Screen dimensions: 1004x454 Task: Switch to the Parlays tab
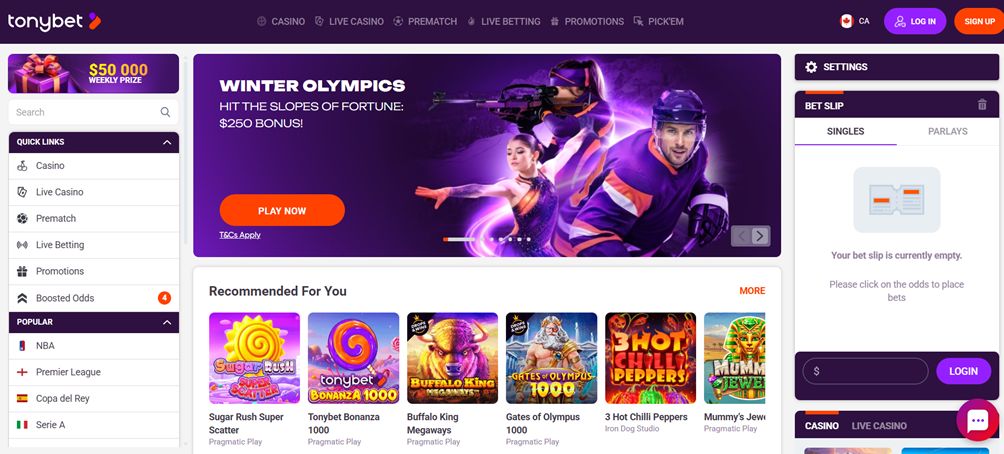[948, 131]
